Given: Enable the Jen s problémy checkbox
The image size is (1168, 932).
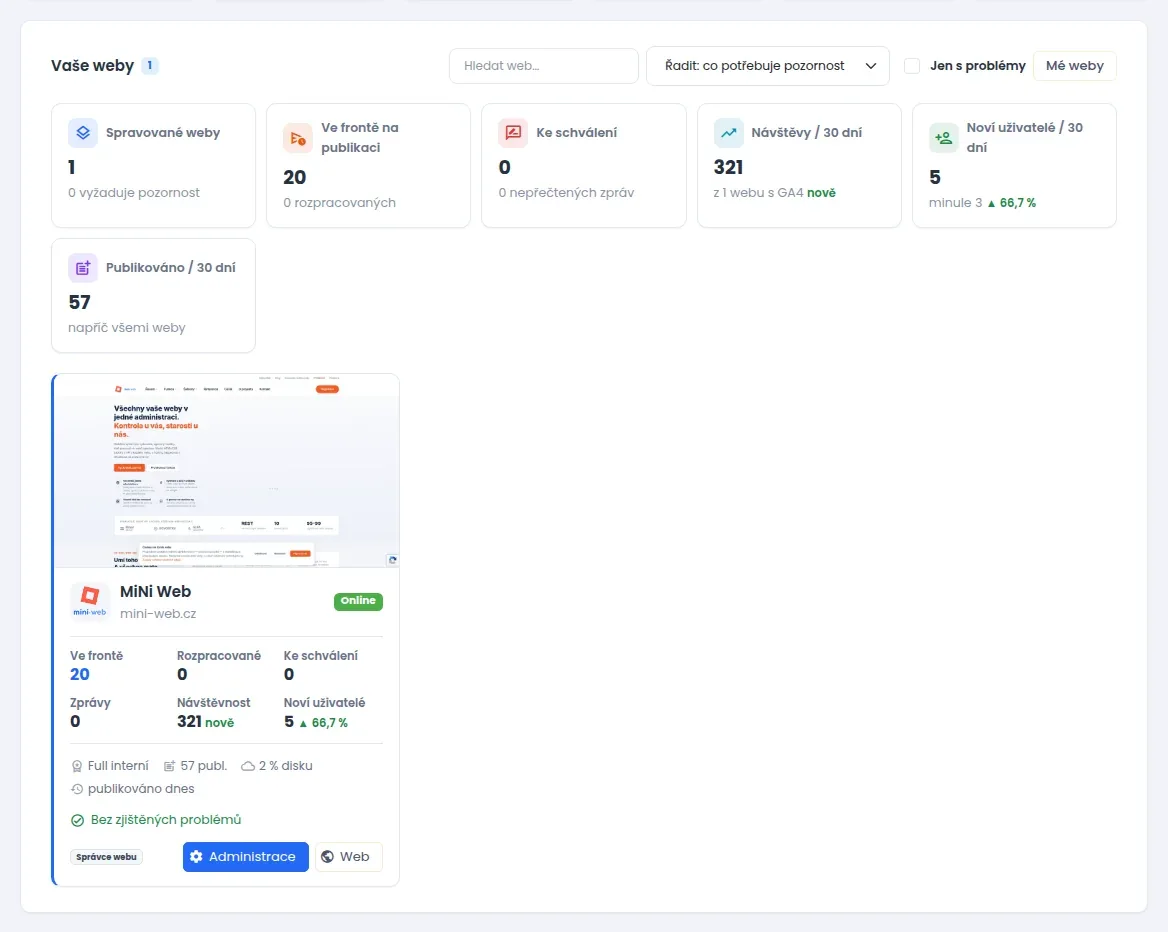Looking at the screenshot, I should point(912,66).
